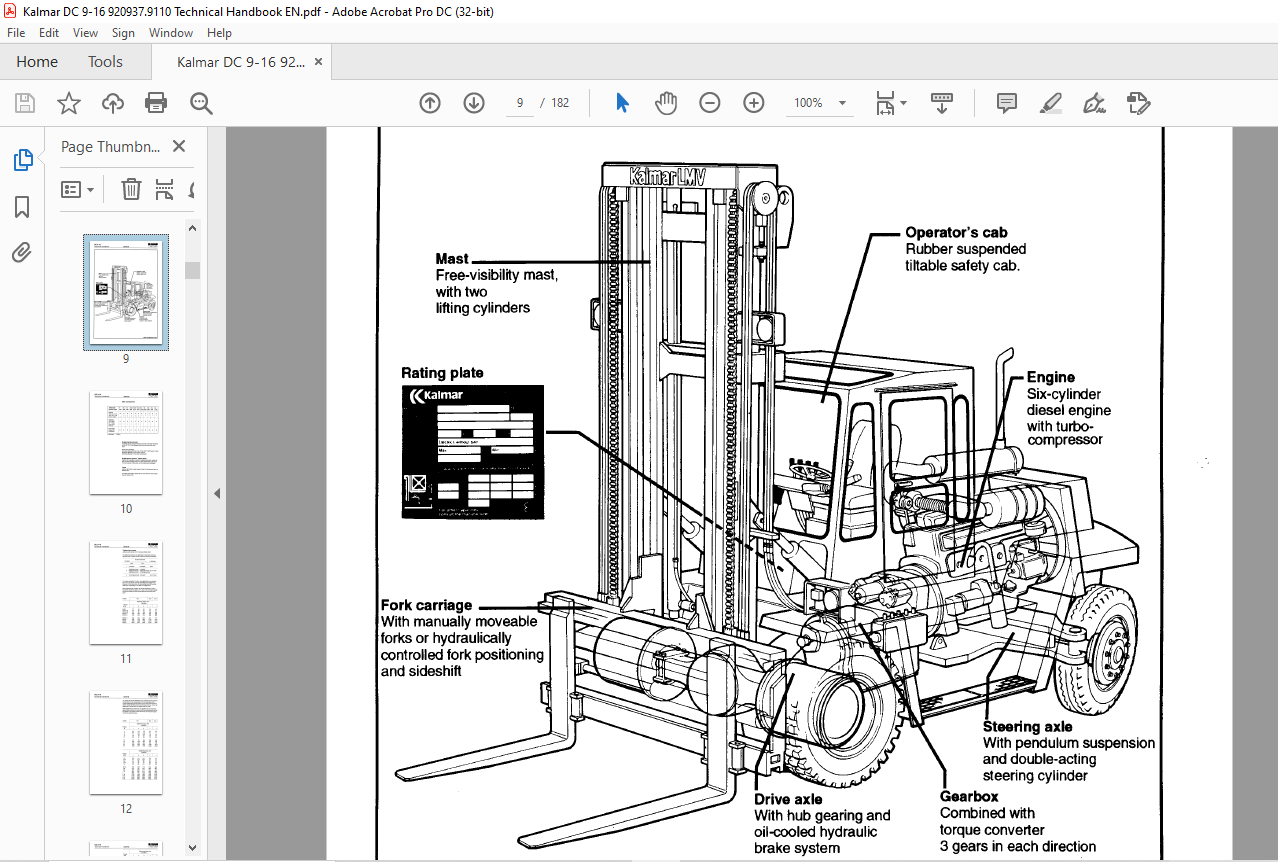The width and height of the screenshot is (1278, 862).
Task: Click the "Engine" label heading
Action: [1051, 377]
